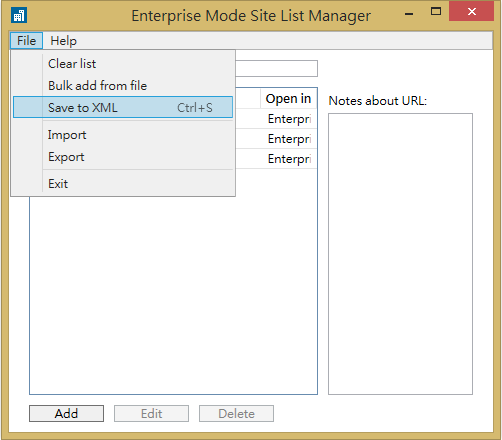Maximize the Site List Manager window
The height and width of the screenshot is (440, 502).
(x=436, y=12)
